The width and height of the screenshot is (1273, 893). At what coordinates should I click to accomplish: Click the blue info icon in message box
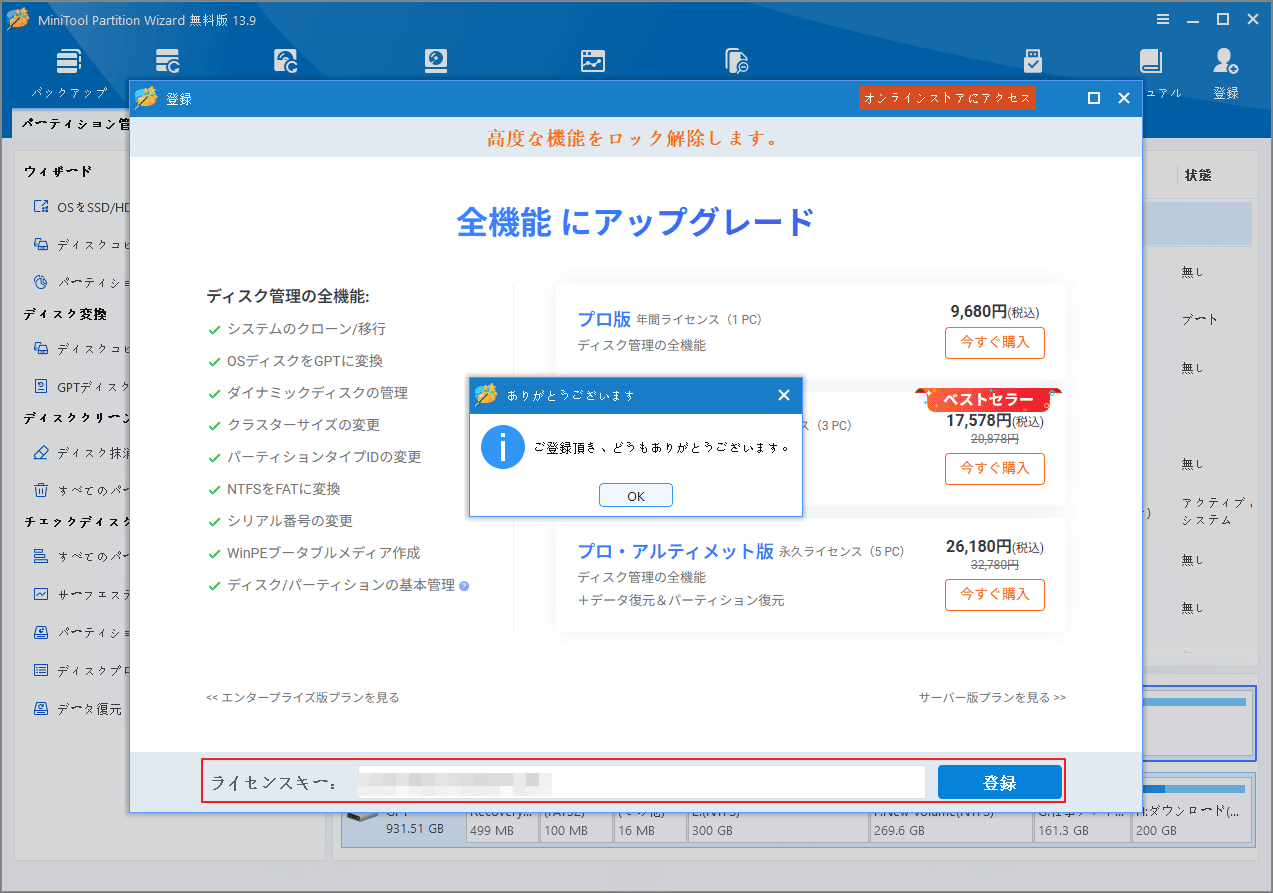click(503, 447)
